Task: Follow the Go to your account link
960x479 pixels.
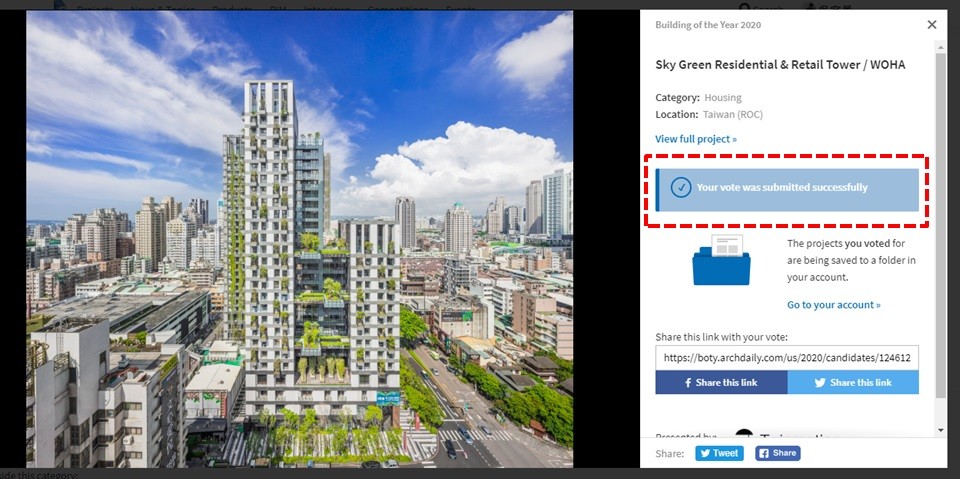Action: pos(834,304)
